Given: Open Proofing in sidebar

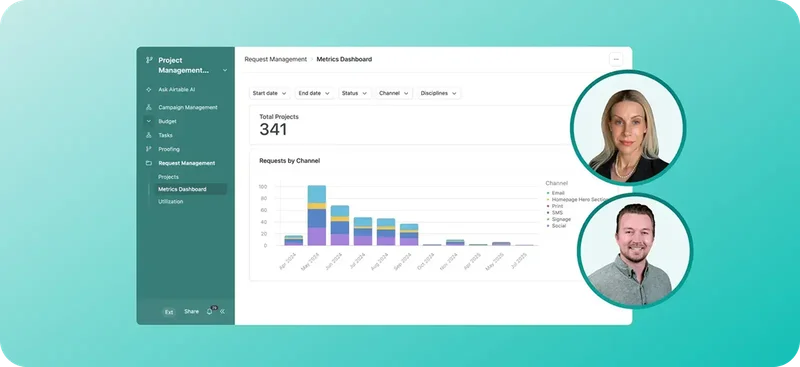Looking at the screenshot, I should tap(169, 149).
